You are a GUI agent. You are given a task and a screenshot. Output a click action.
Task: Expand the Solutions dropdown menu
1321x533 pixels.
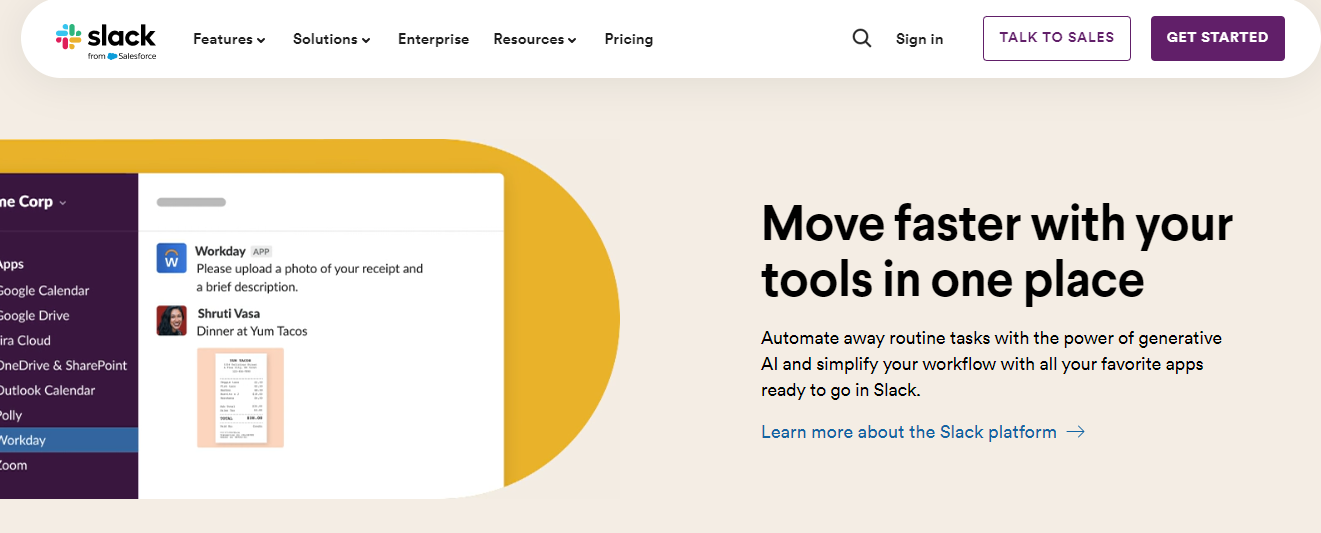[x=332, y=39]
